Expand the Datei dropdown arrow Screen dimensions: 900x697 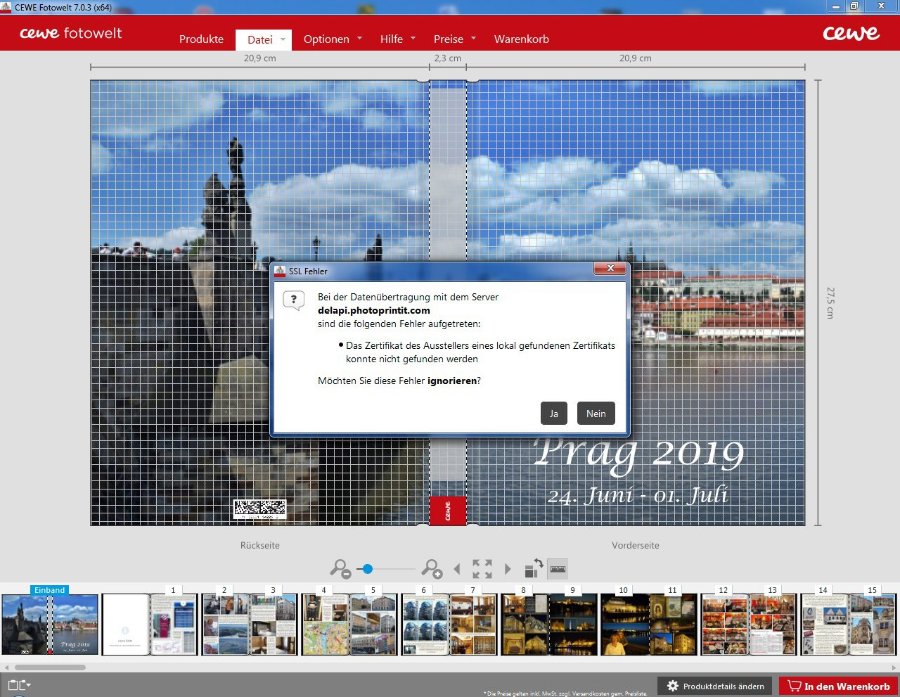[282, 39]
